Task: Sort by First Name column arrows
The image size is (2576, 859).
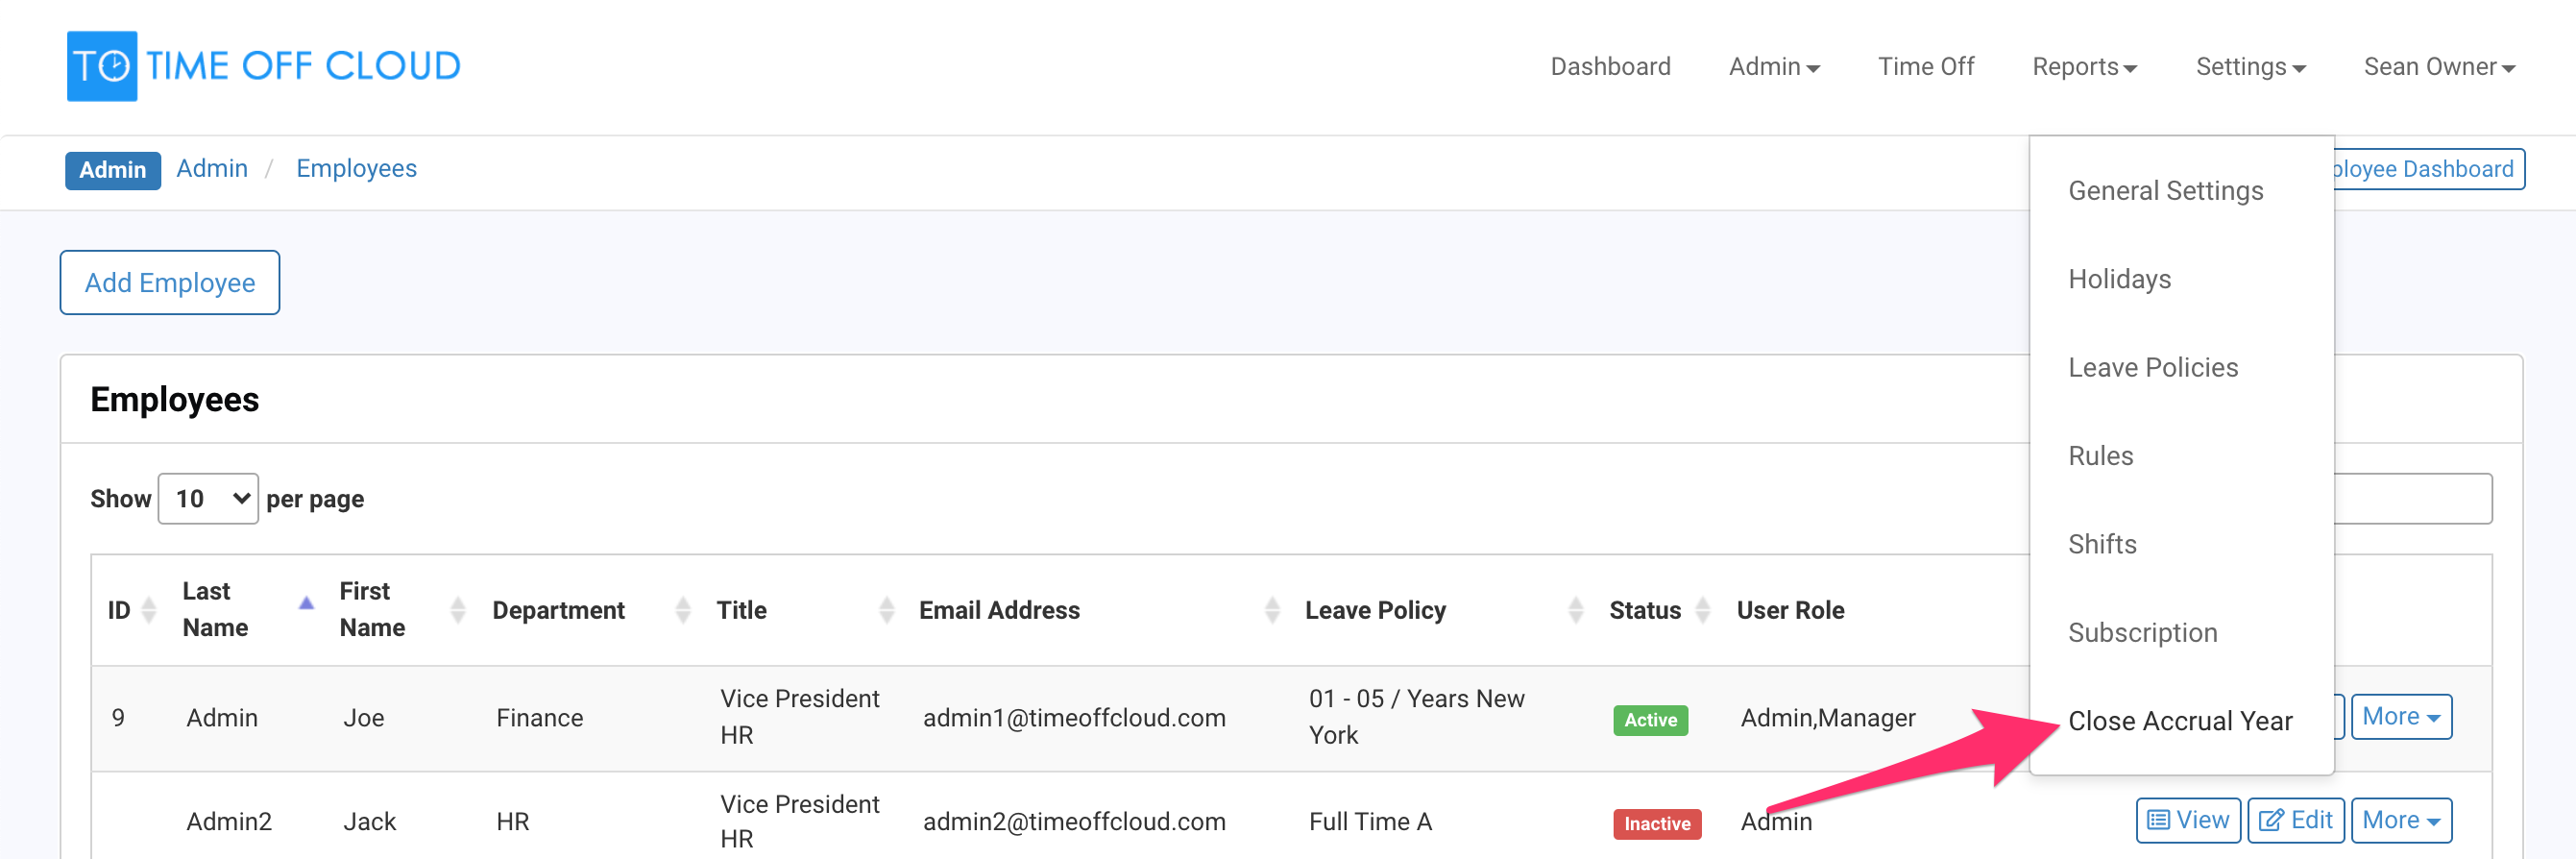Action: pyautogui.click(x=458, y=609)
